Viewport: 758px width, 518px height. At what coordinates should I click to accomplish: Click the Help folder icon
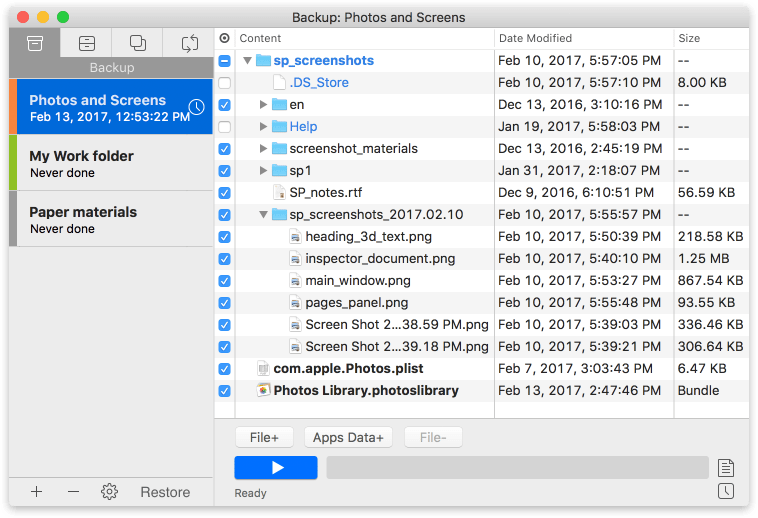click(x=279, y=127)
